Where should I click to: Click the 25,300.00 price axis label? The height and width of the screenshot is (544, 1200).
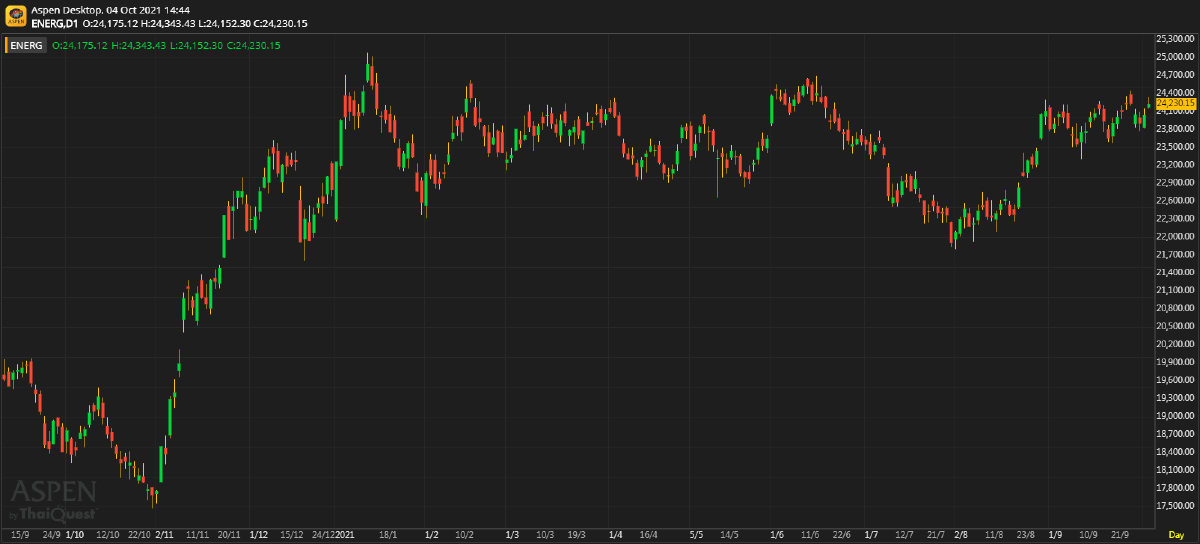pyautogui.click(x=1176, y=38)
